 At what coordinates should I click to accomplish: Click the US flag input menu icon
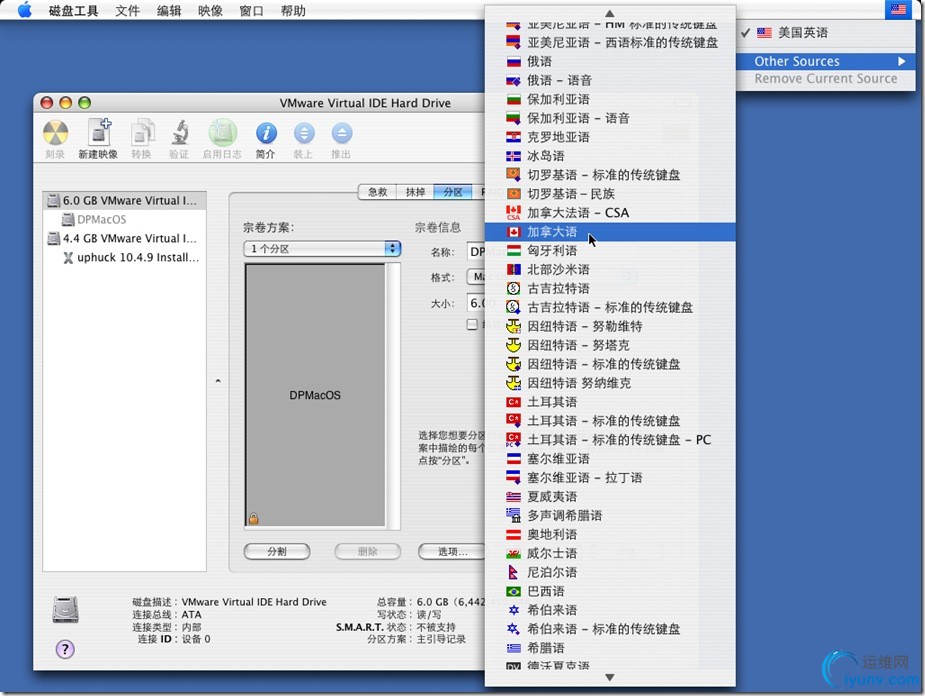[x=897, y=10]
